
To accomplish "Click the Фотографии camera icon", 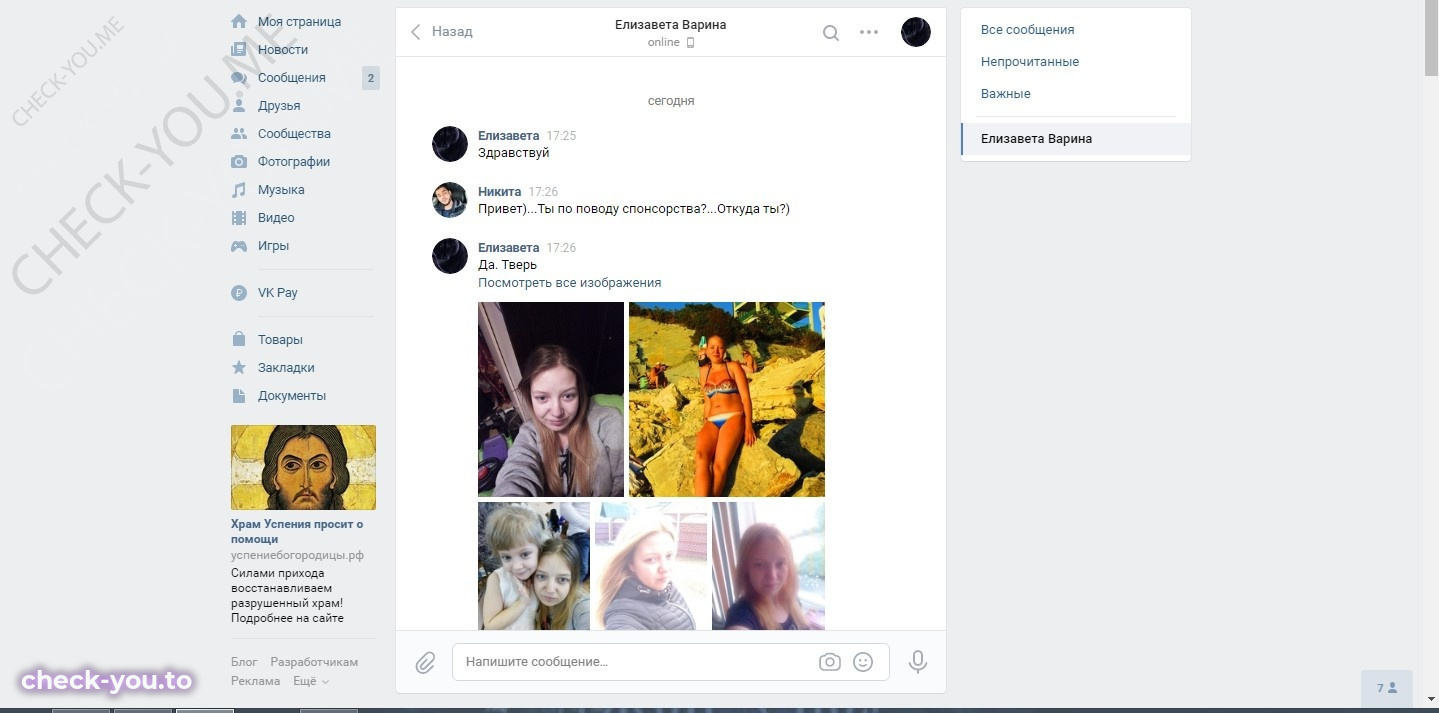I will pos(239,161).
